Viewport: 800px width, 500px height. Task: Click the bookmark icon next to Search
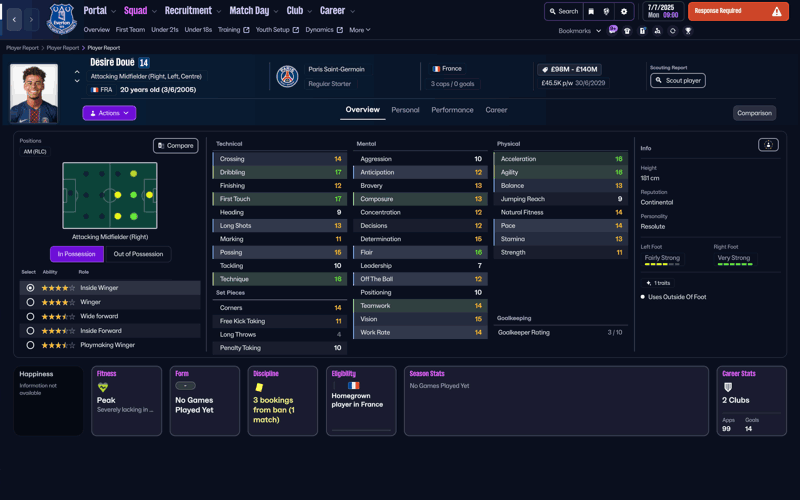(591, 12)
